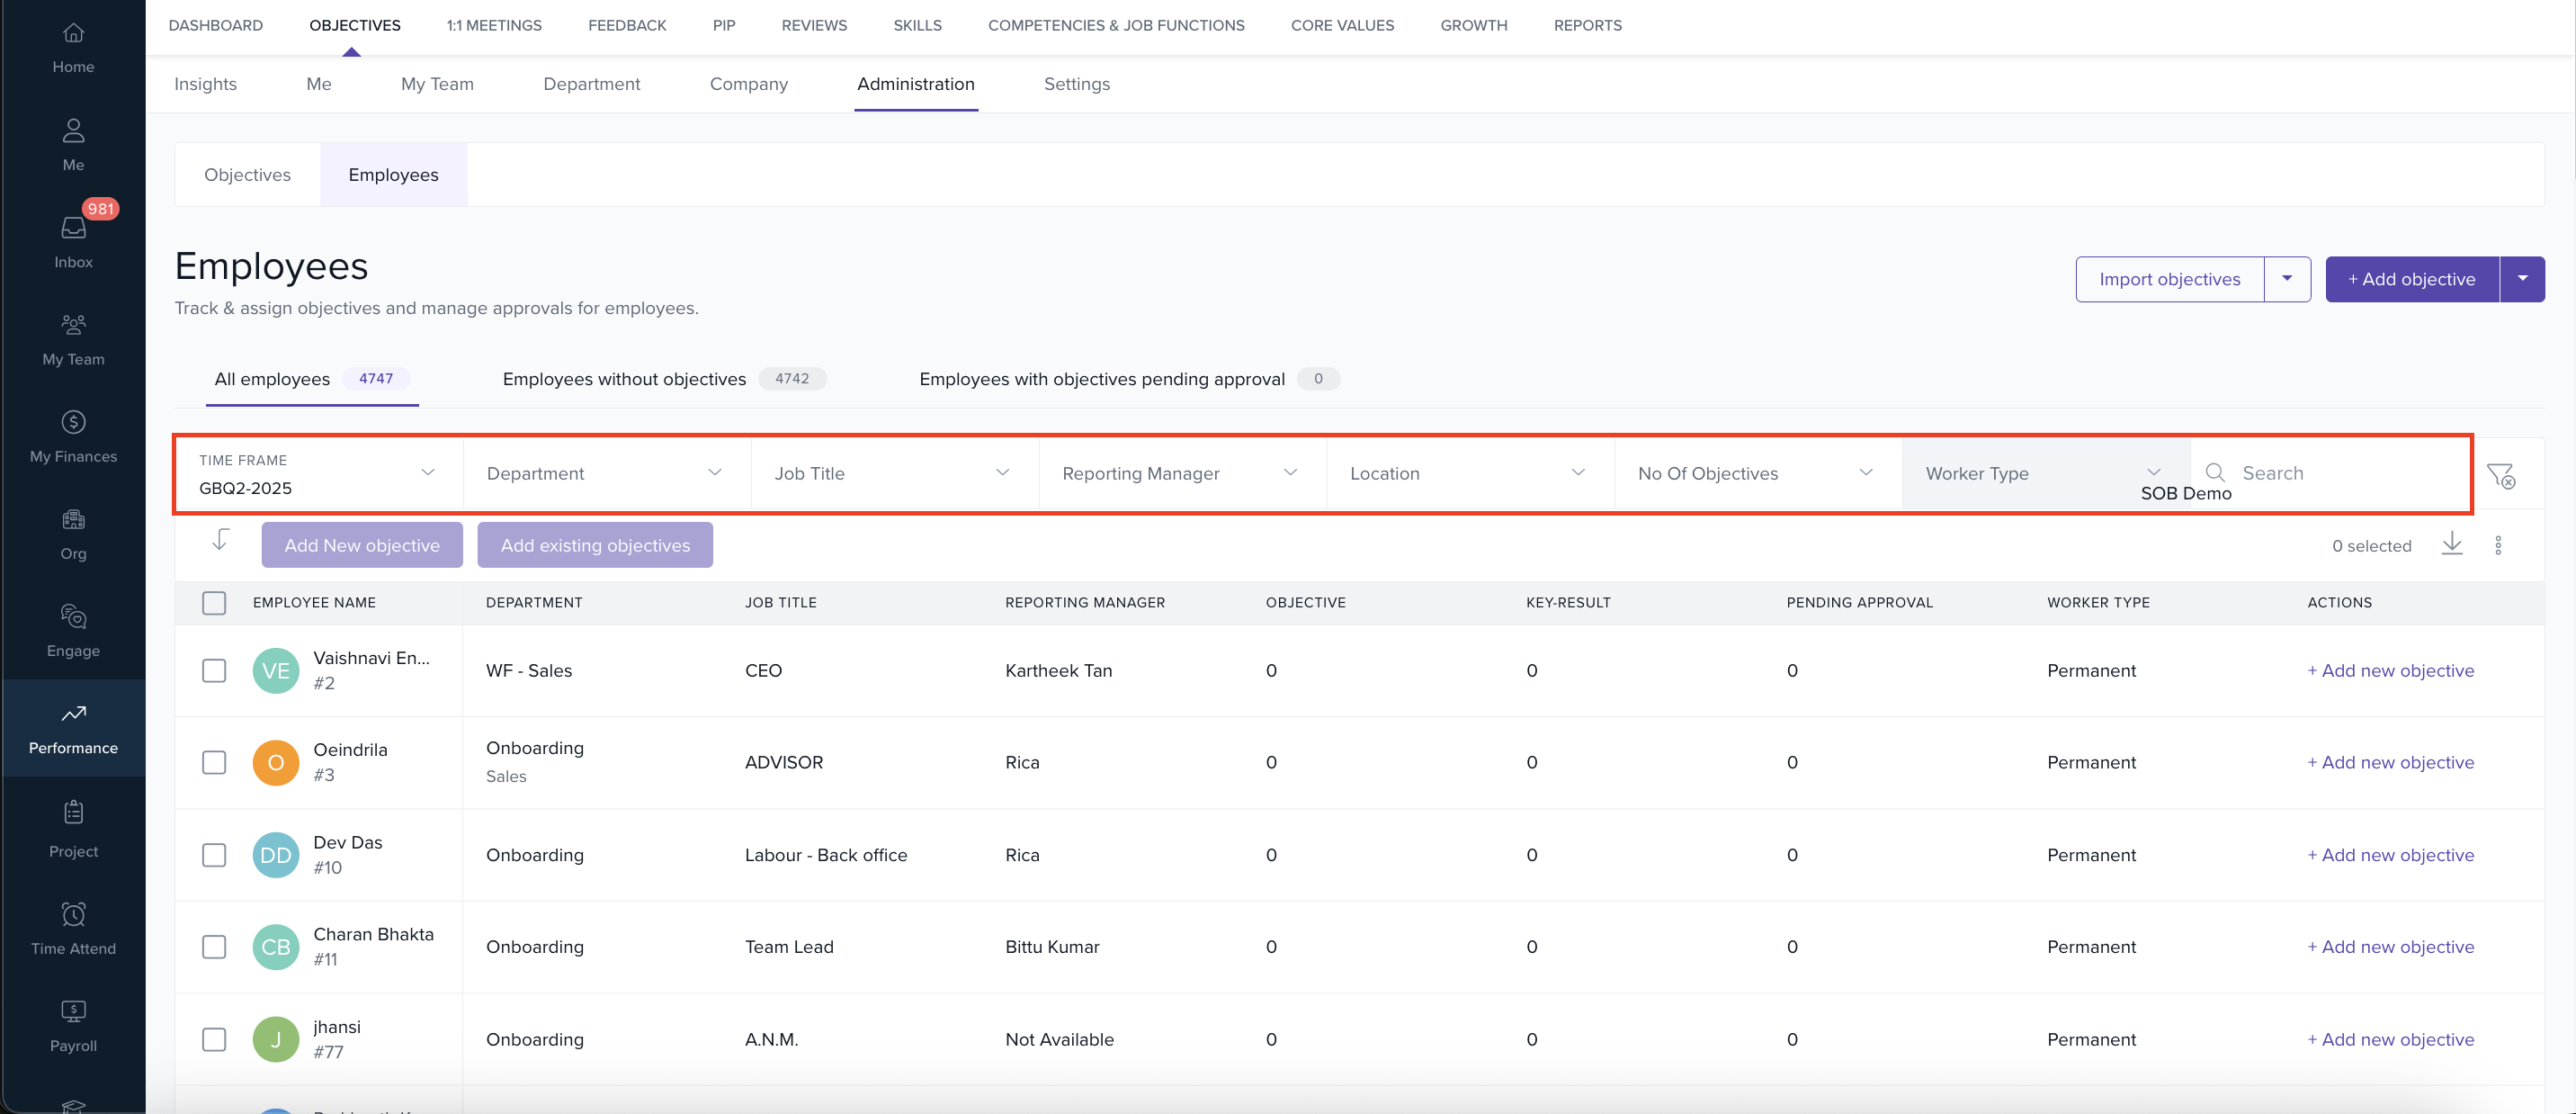2576x1114 pixels.
Task: Check the select-all checkbox in the table header
Action: coord(214,602)
